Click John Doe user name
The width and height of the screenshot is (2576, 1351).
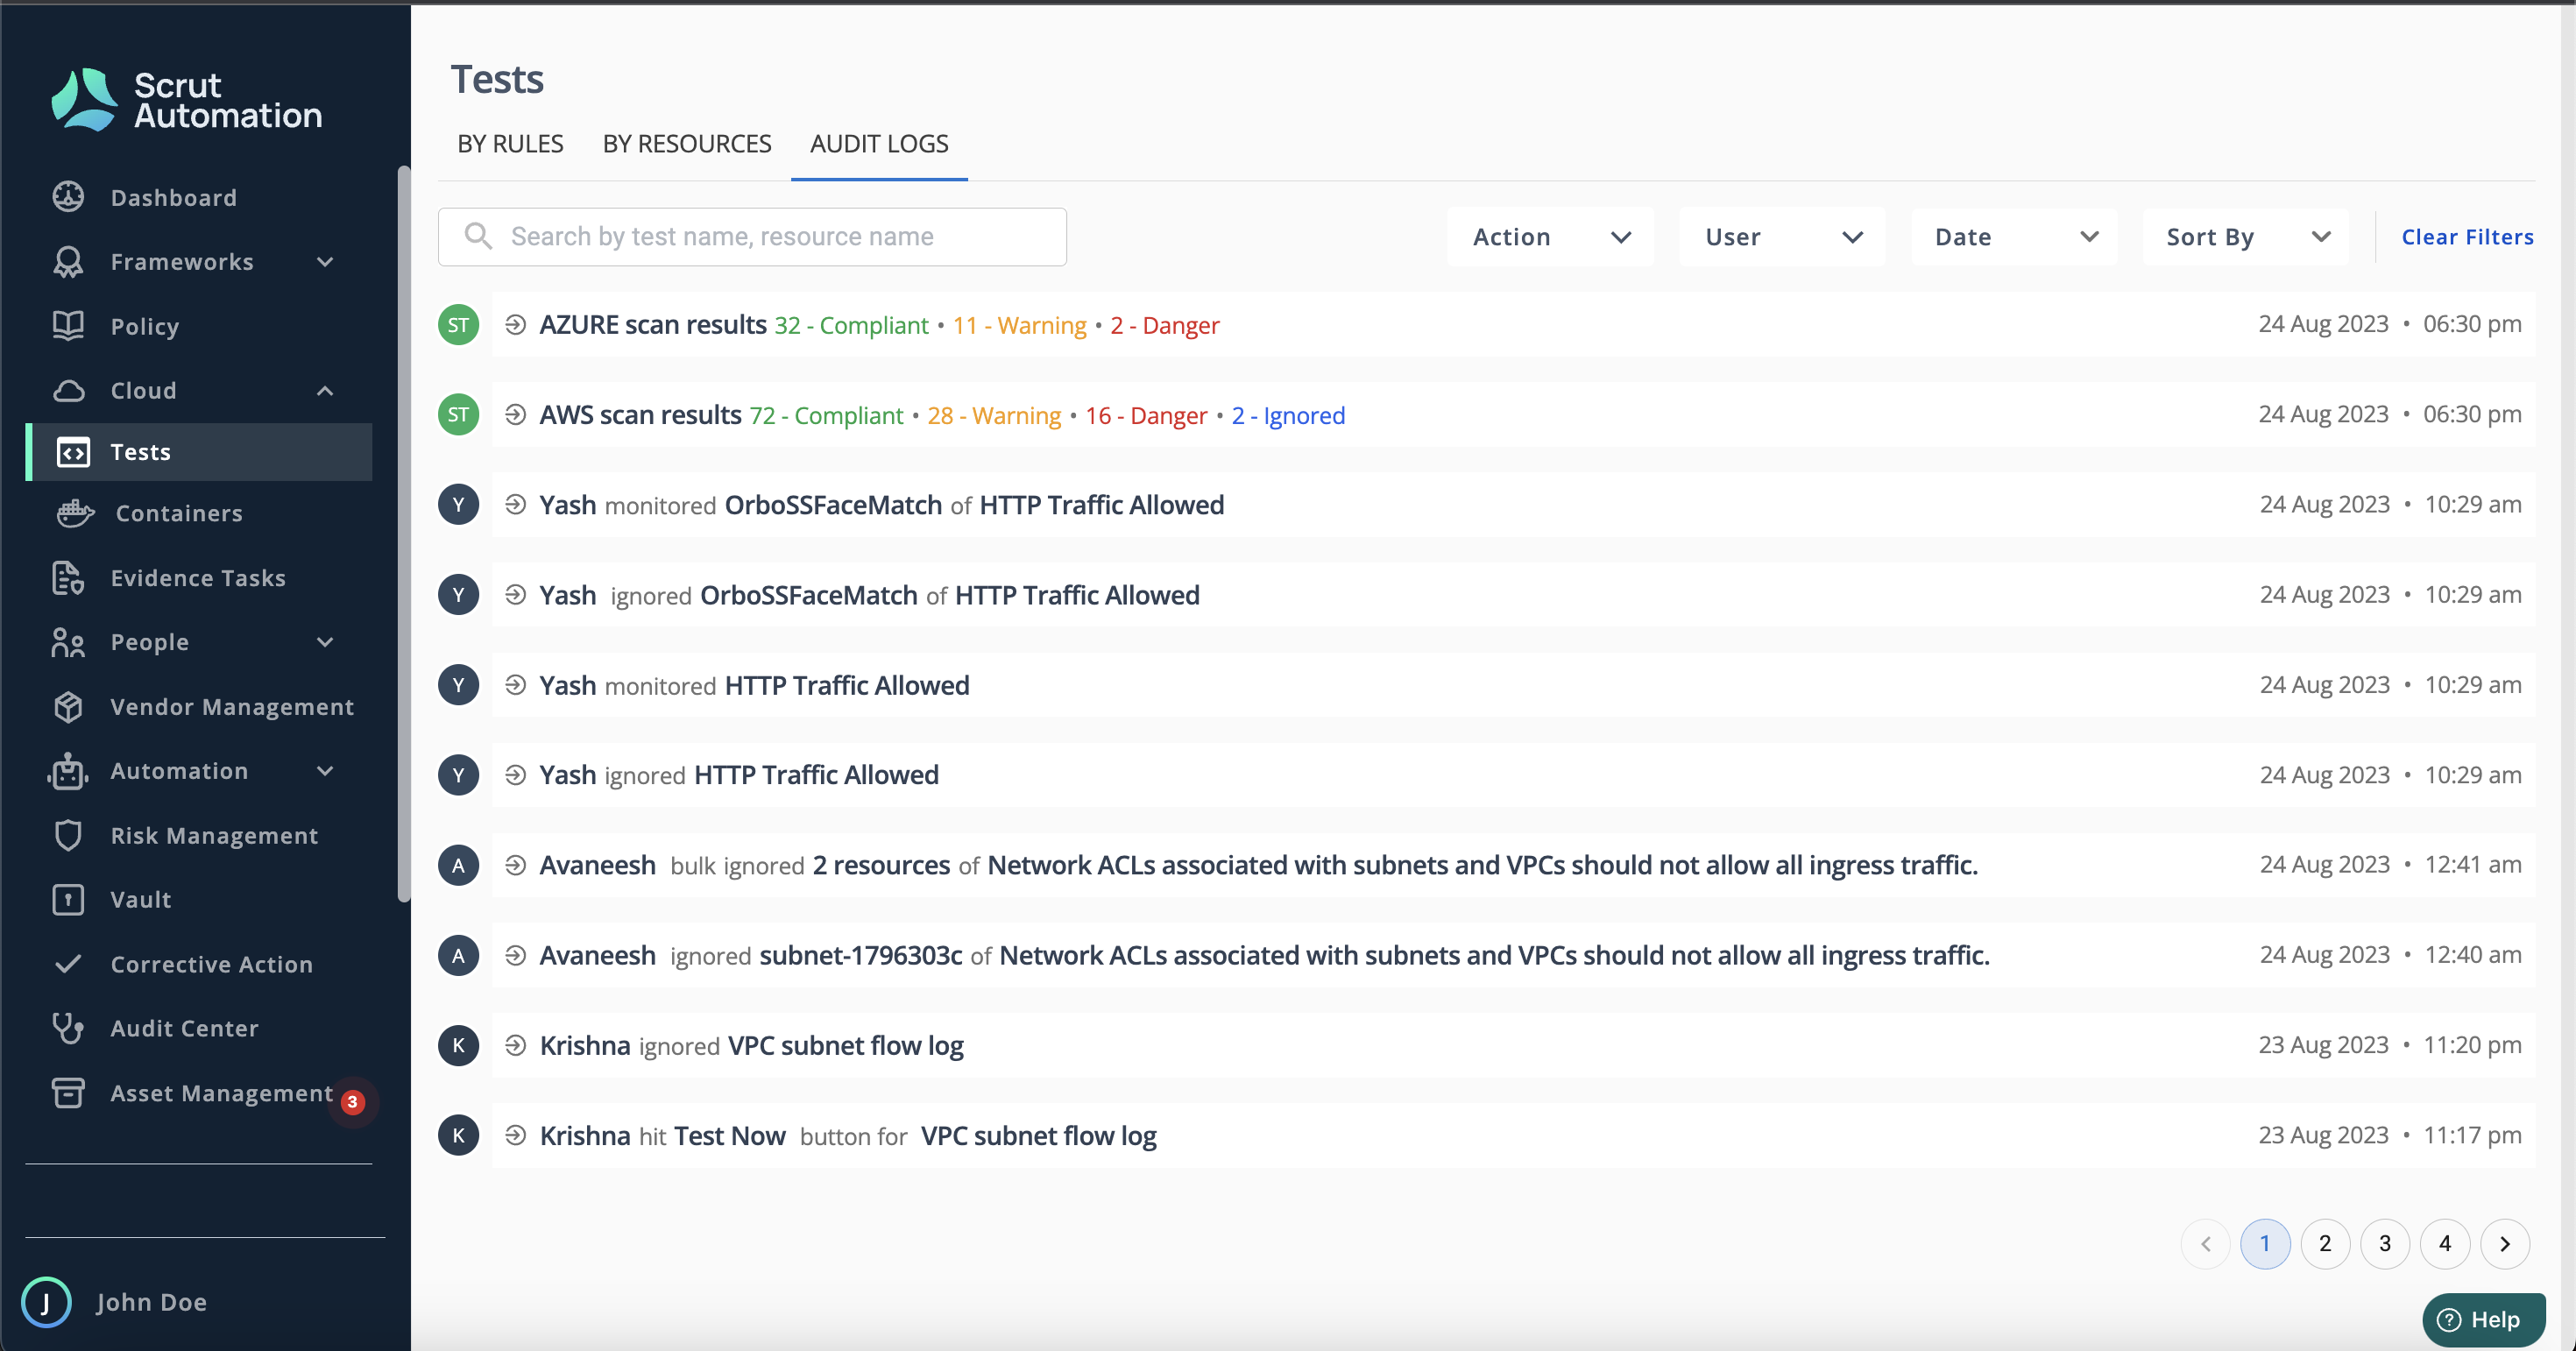pyautogui.click(x=152, y=1302)
